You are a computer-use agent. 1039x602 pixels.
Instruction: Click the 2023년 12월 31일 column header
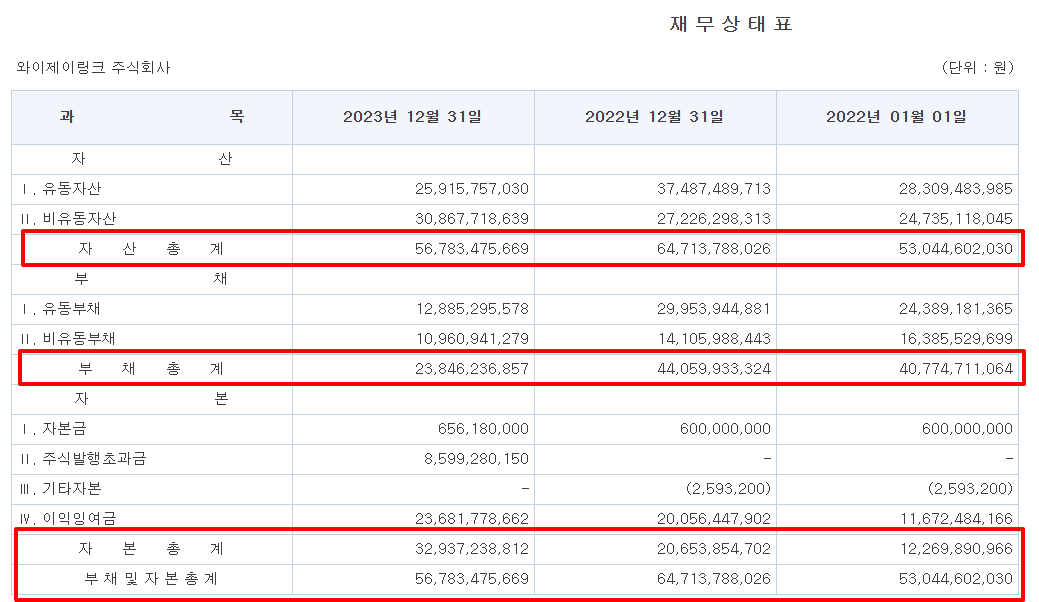click(x=413, y=117)
